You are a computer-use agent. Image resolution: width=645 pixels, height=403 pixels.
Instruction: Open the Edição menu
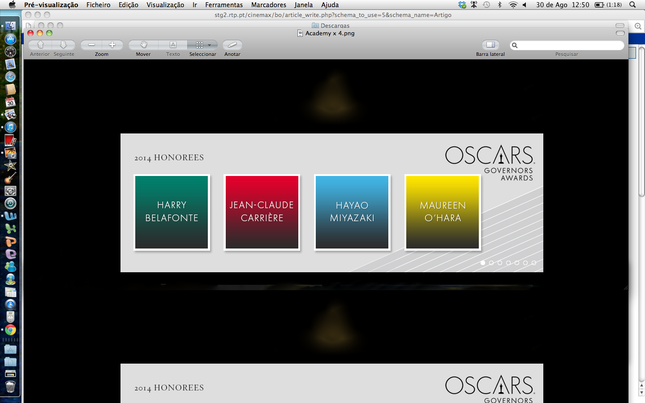point(128,5)
